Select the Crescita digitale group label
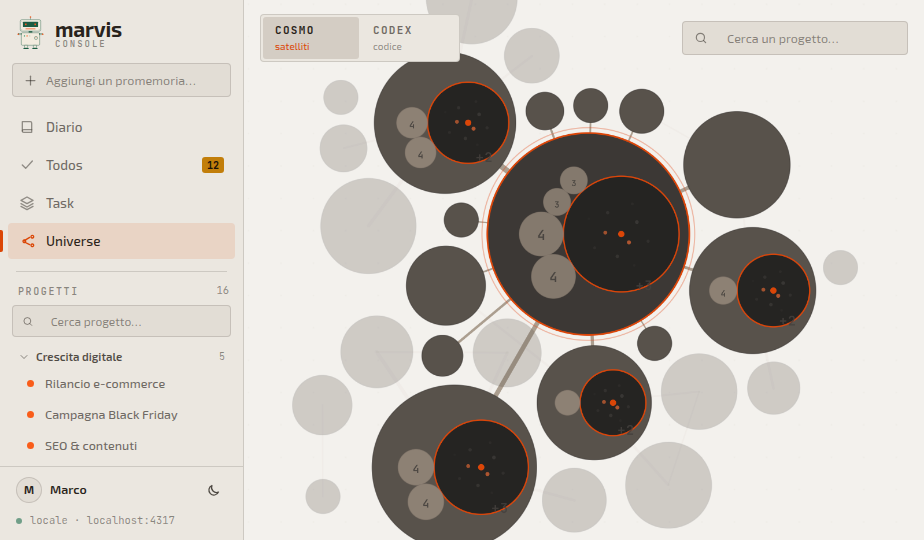 (x=79, y=357)
